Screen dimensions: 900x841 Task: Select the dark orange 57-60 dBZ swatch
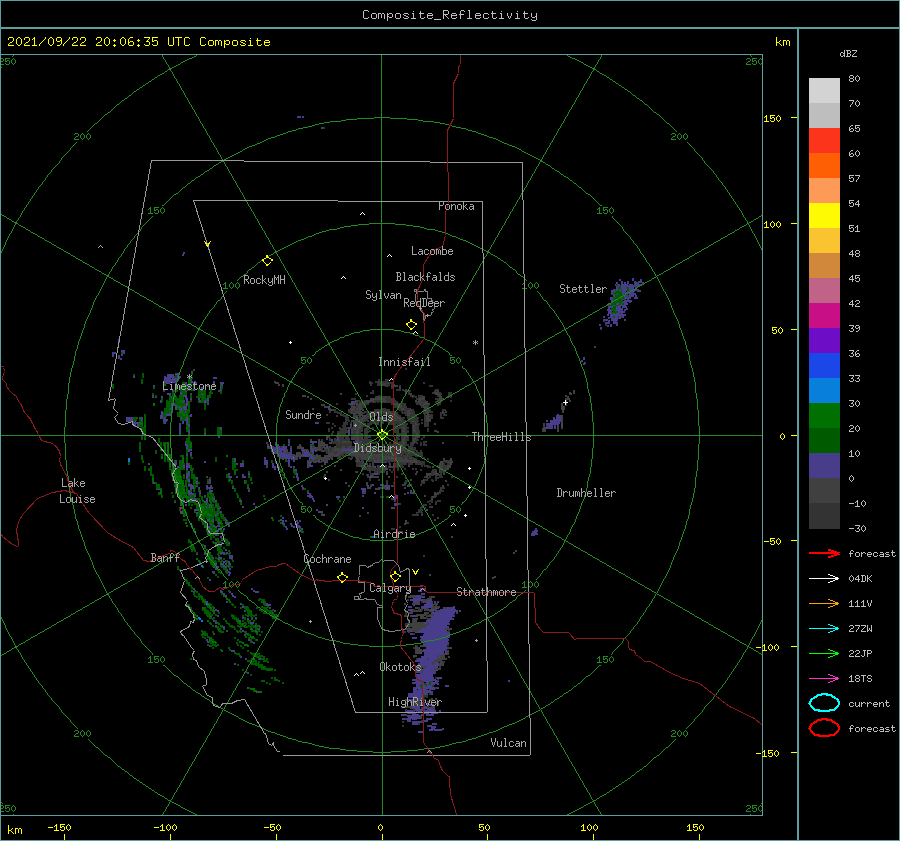(824, 166)
